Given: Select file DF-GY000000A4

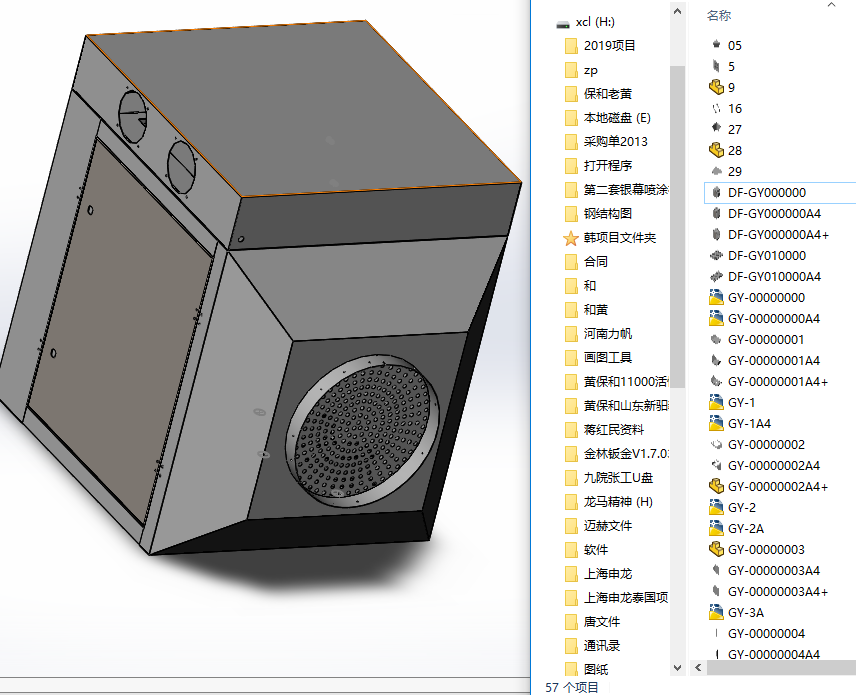Looking at the screenshot, I should pyautogui.click(x=774, y=213).
